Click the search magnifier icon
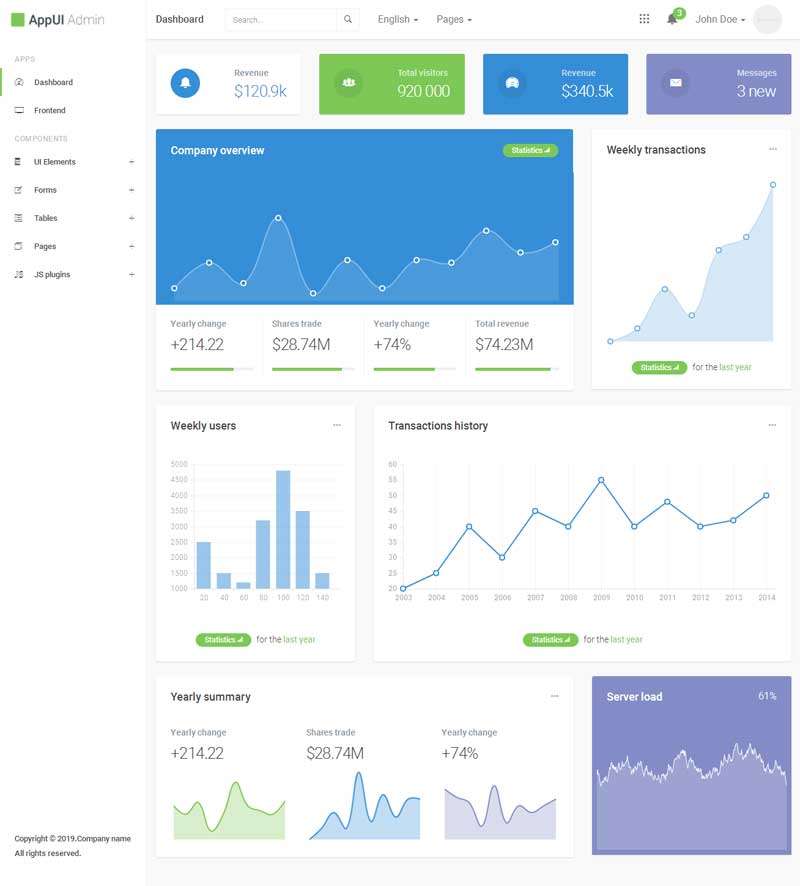 (348, 20)
